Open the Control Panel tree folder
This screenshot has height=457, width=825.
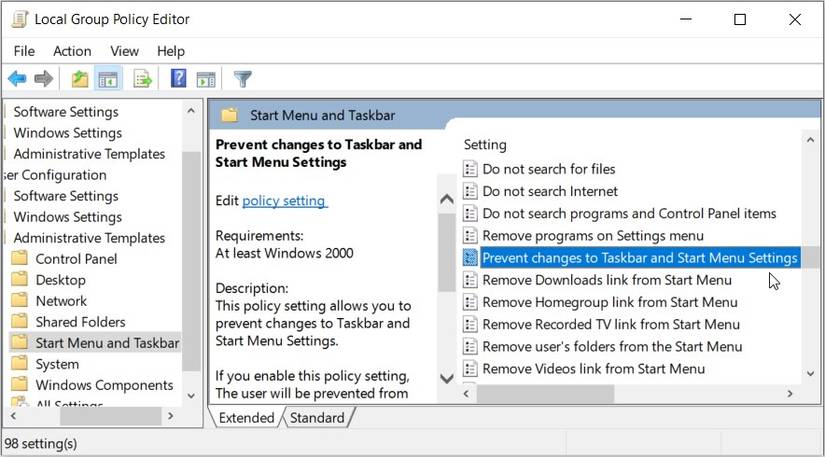click(76, 259)
